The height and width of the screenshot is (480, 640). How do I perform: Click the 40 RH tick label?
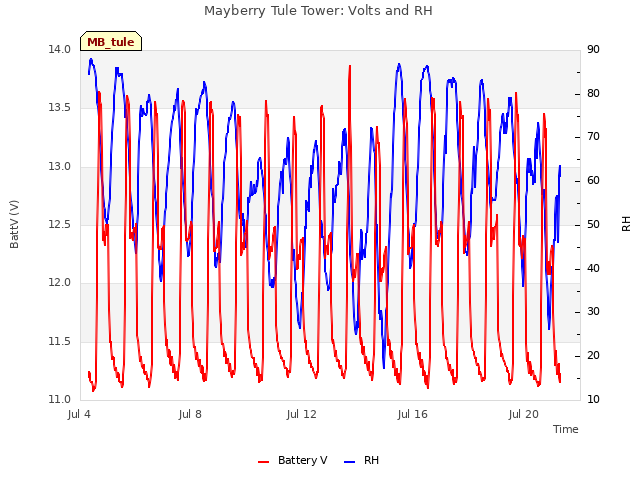click(x=593, y=268)
